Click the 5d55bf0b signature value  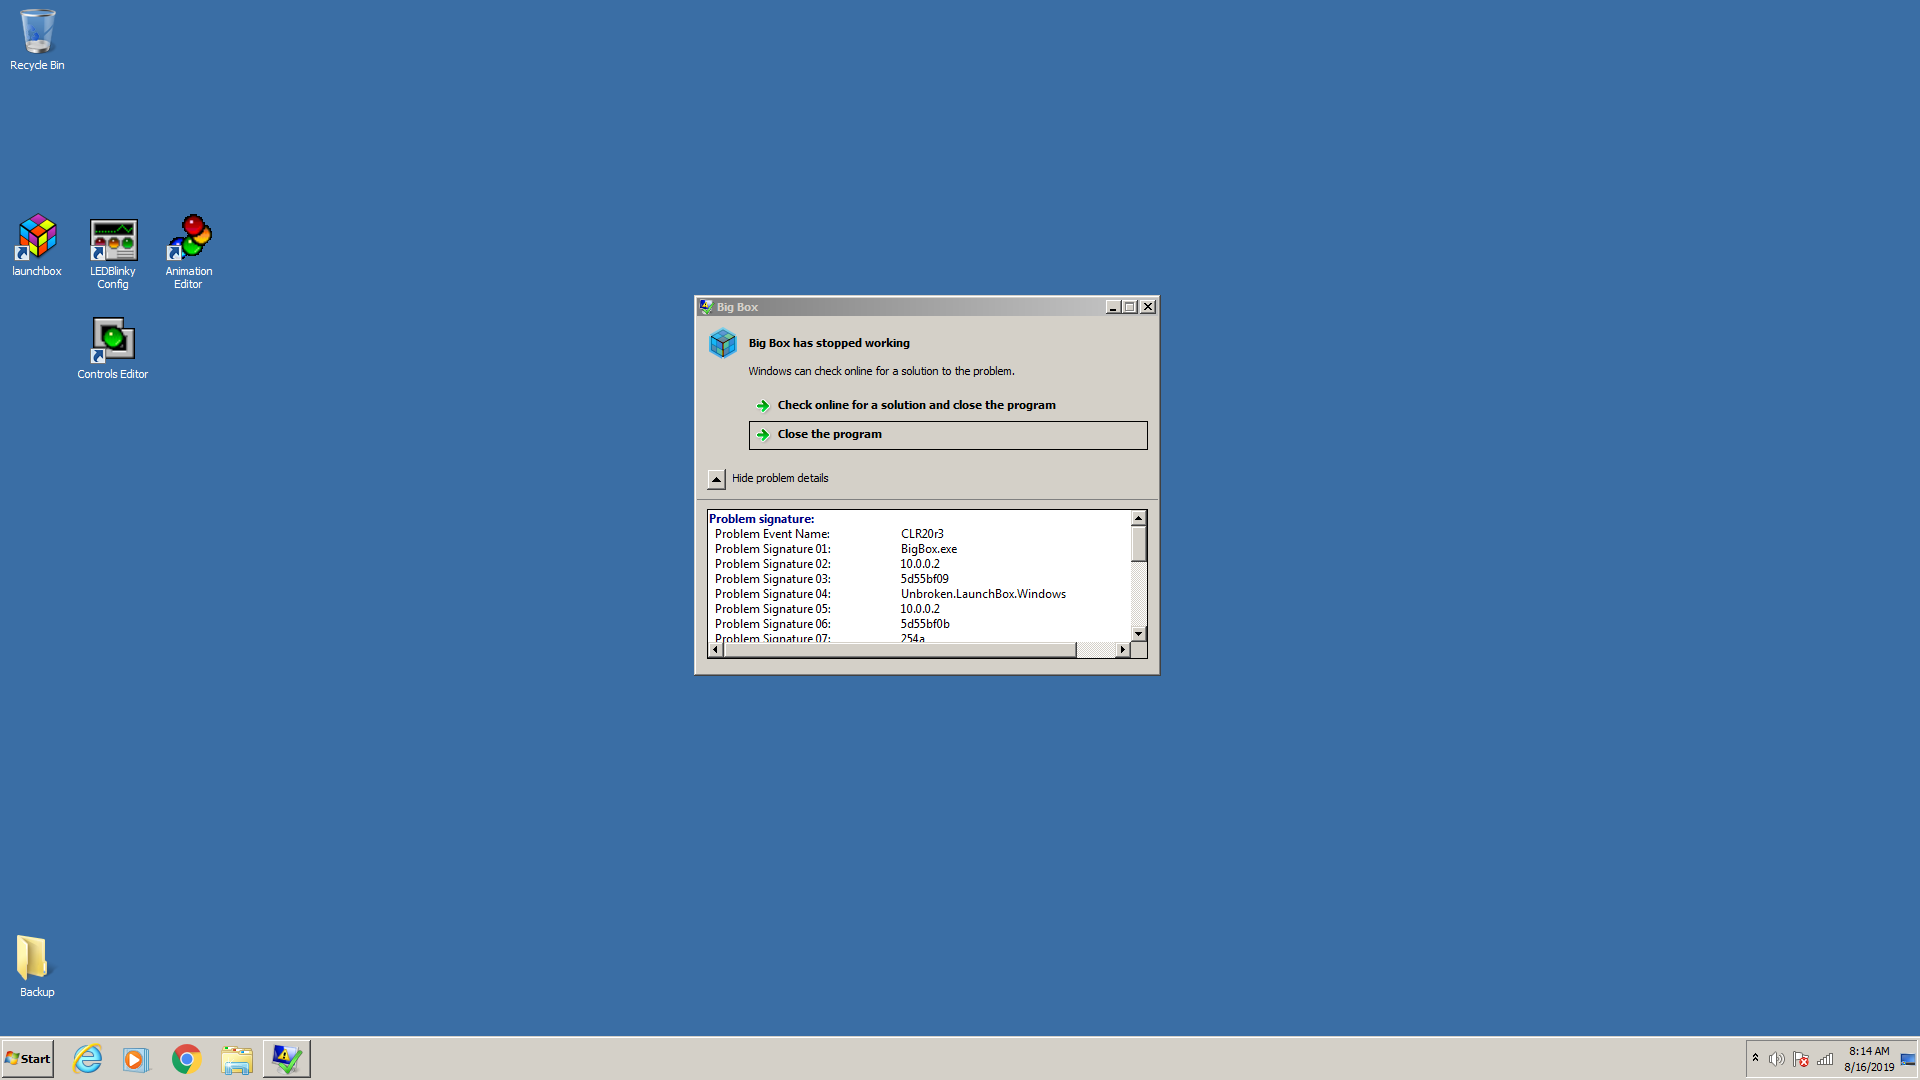925,624
